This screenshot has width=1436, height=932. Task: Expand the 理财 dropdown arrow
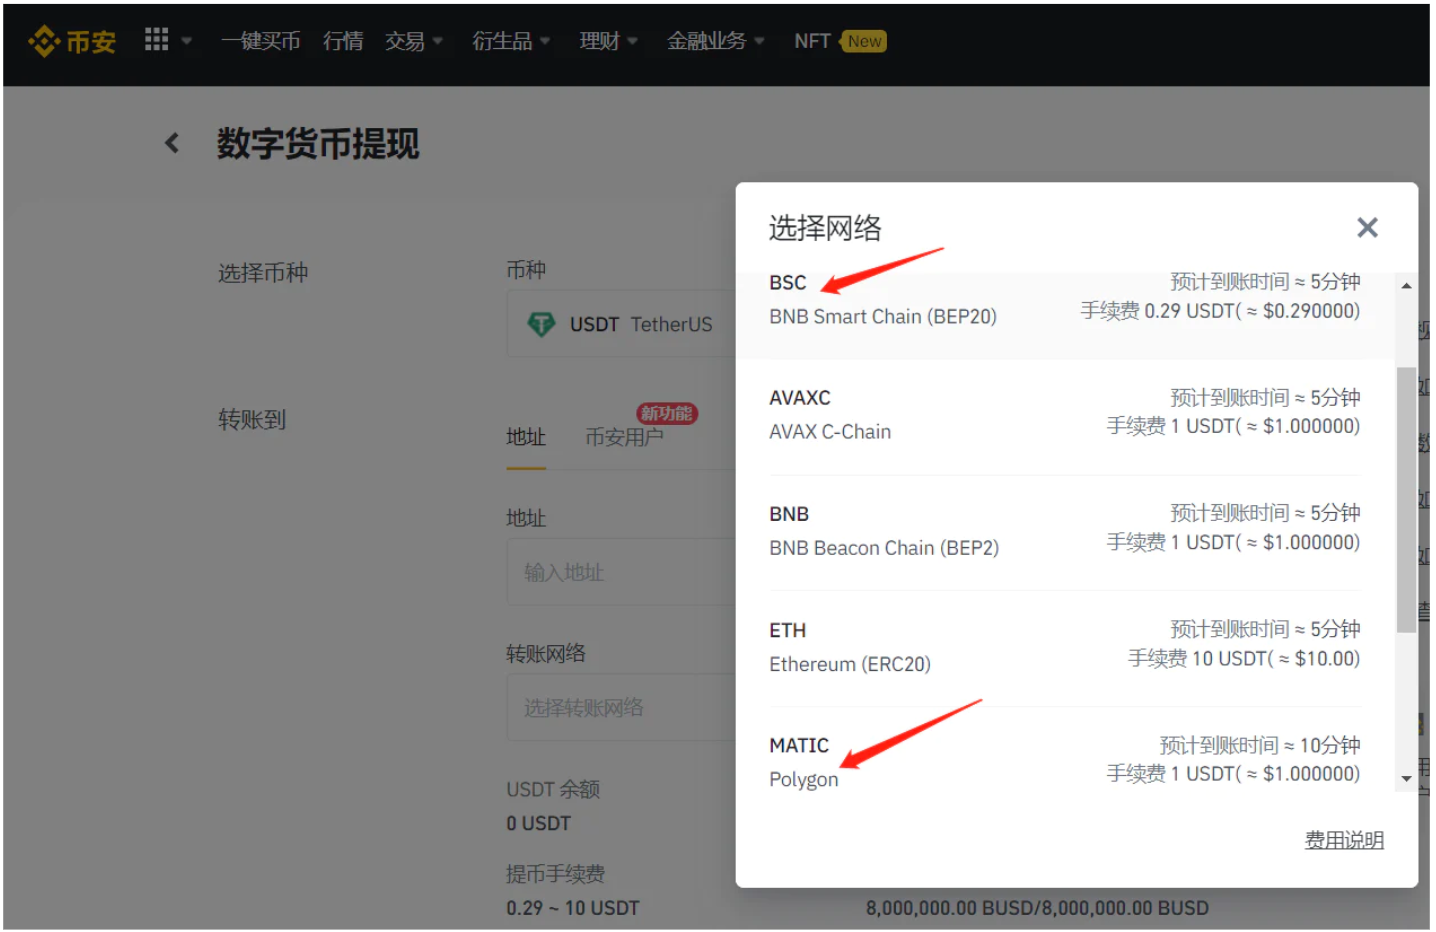[x=632, y=41]
